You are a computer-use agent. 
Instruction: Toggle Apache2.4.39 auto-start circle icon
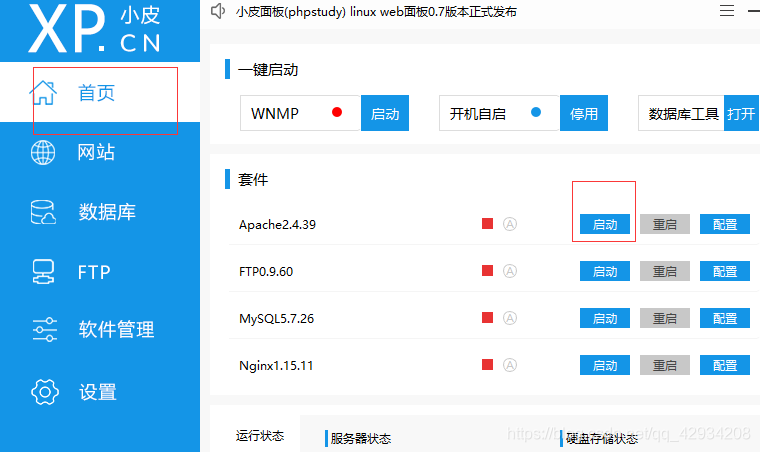coord(510,224)
